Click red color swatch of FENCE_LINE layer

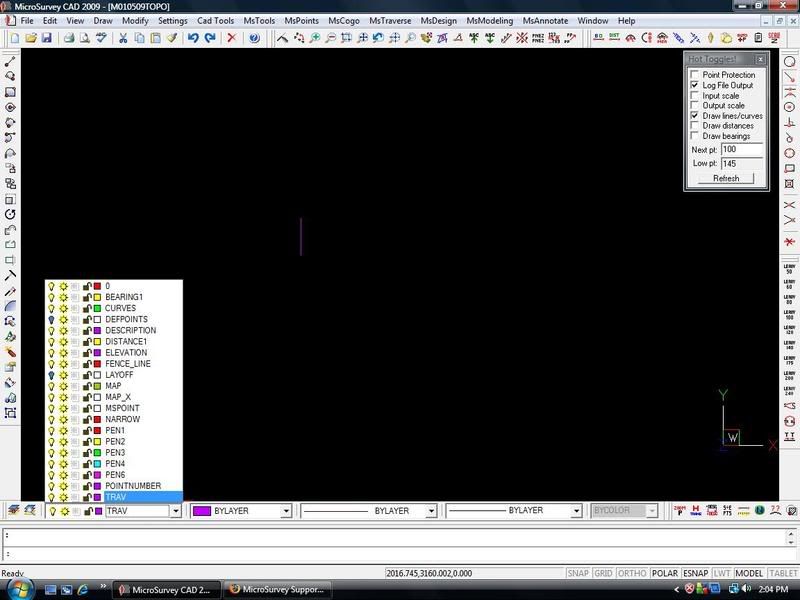pos(97,364)
